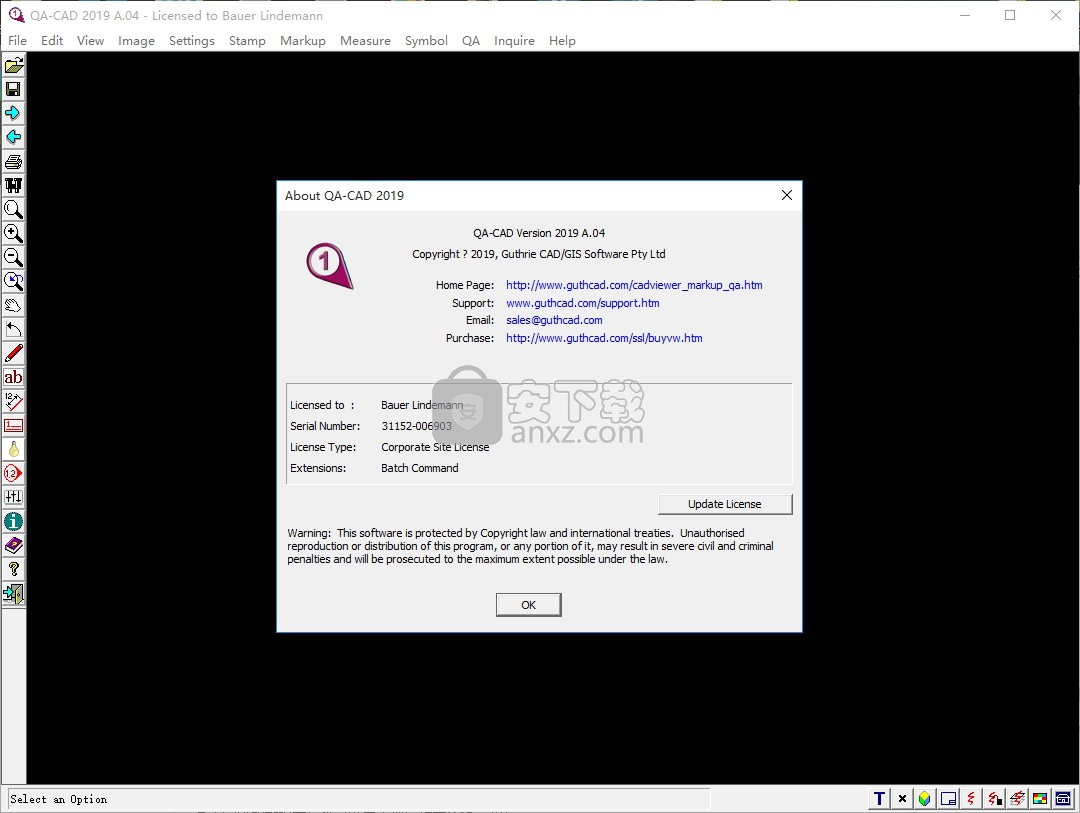The image size is (1080, 813).
Task: Open the Settings menu
Action: click(191, 41)
